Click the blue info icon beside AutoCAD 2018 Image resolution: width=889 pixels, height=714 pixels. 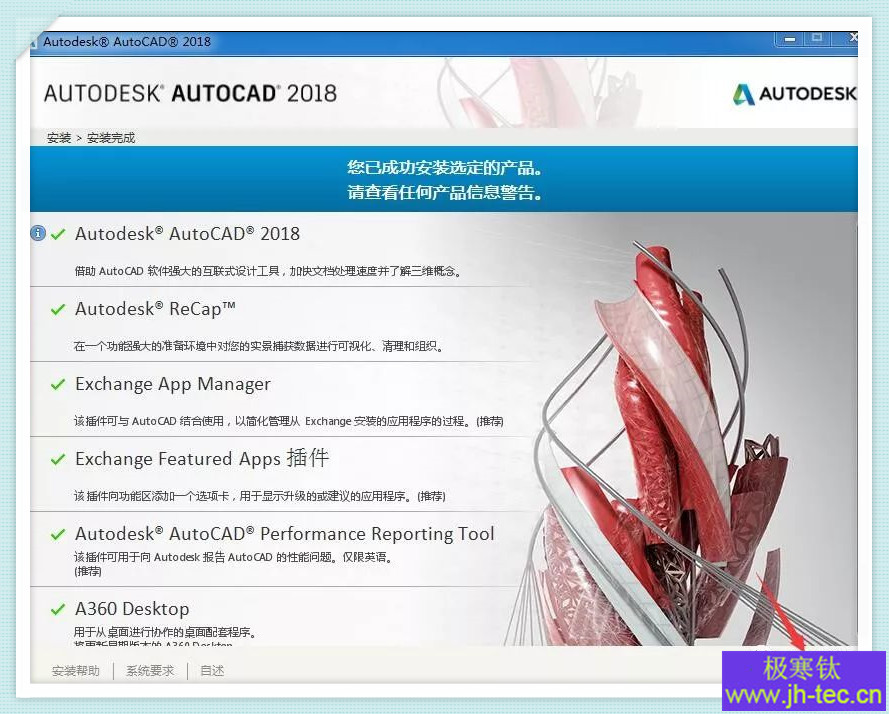[x=38, y=233]
